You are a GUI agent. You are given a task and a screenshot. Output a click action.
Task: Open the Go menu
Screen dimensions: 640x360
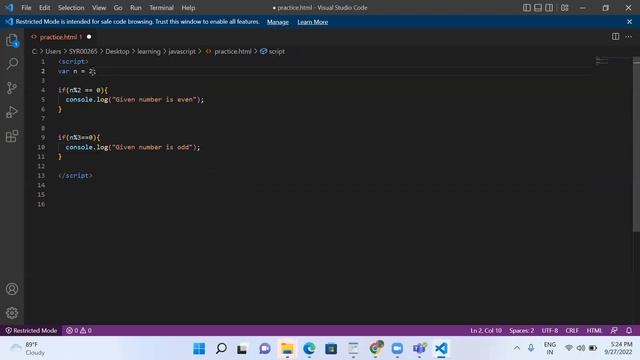pos(118,8)
